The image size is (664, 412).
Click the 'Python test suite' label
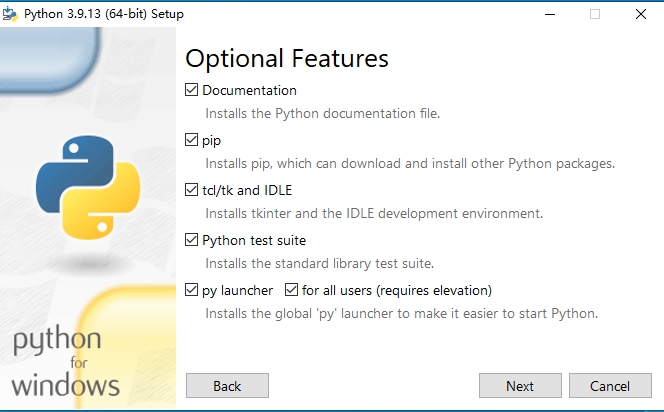coord(254,241)
